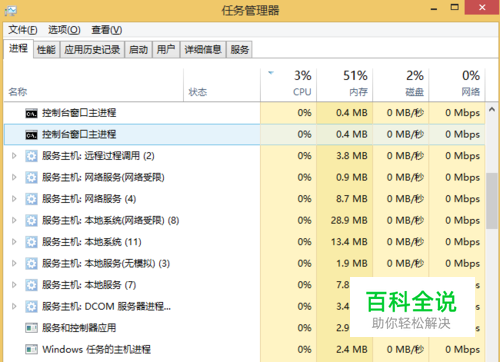Viewport: 500px width, 362px height.
Task: Click the 3.8 MB memory value
Action: tap(352, 156)
